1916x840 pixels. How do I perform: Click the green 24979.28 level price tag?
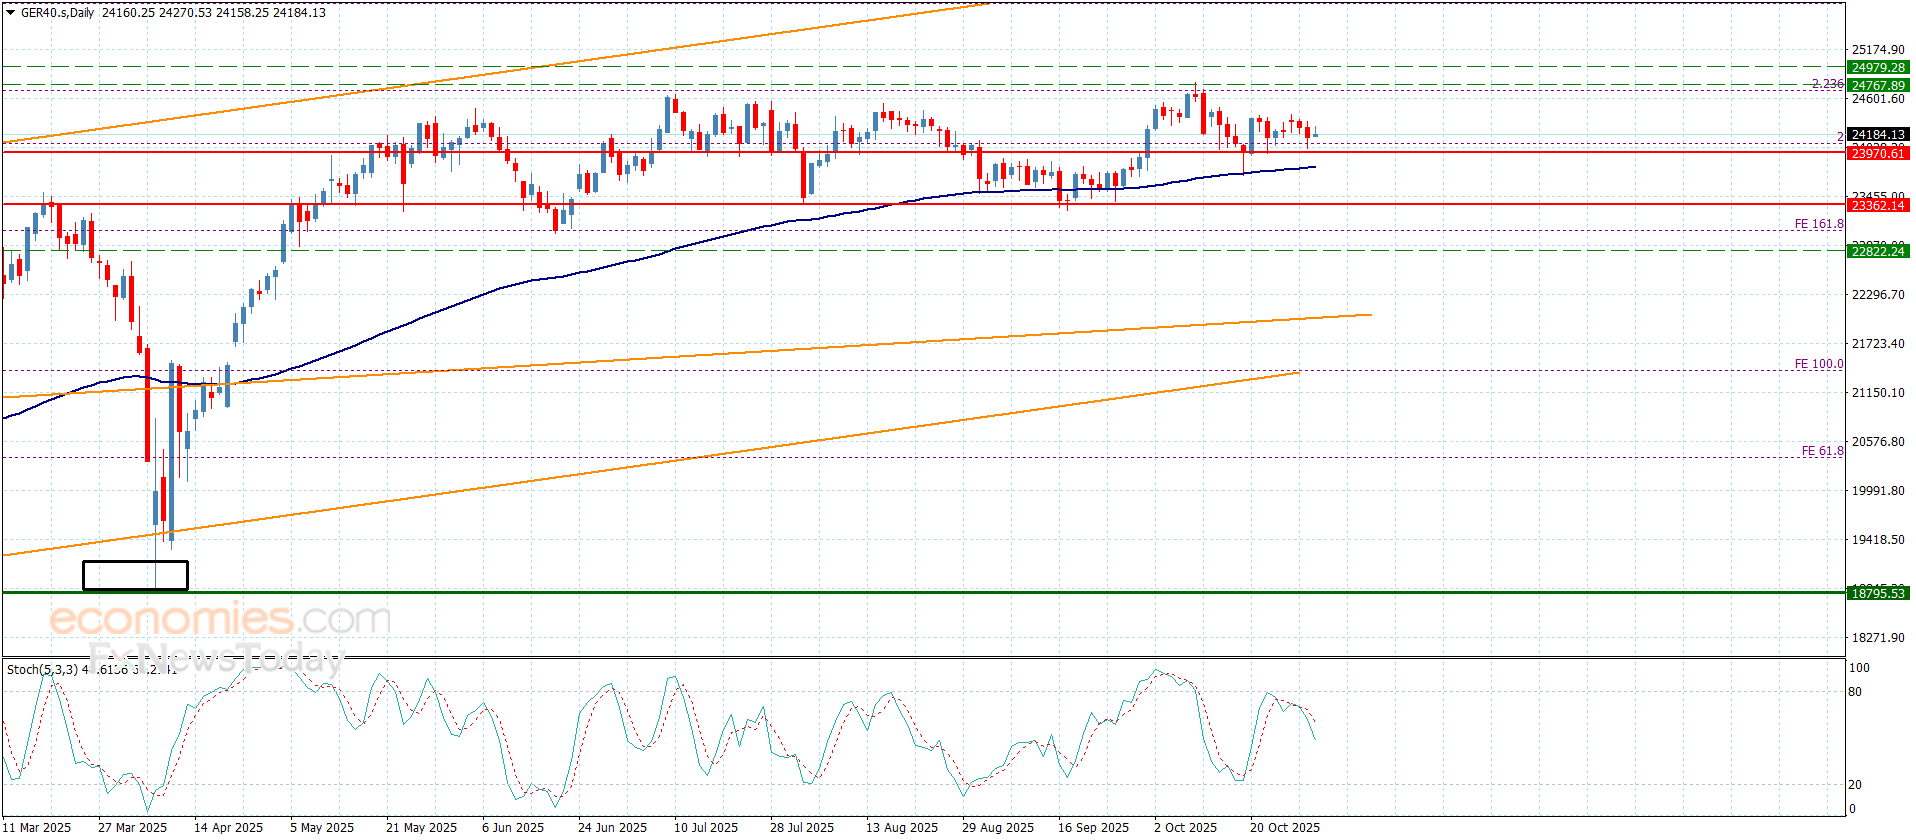pos(1878,68)
